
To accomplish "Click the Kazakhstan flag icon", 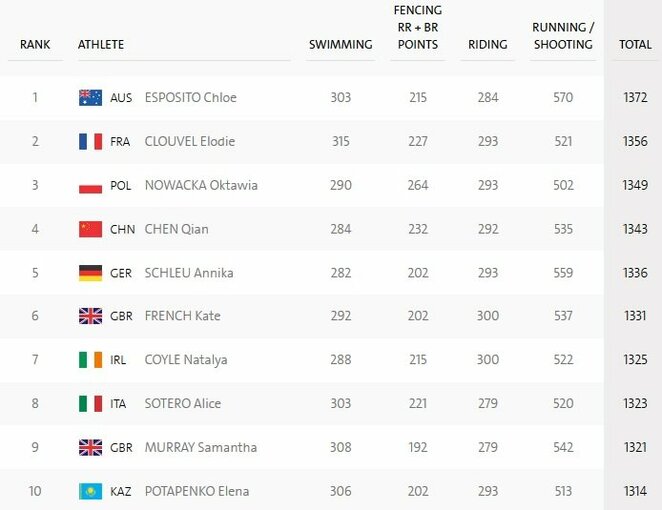I will 90,491.
